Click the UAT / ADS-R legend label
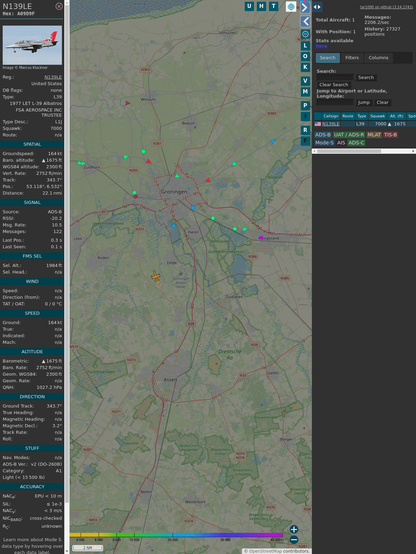Viewport: 416px width, 554px height. coord(348,135)
